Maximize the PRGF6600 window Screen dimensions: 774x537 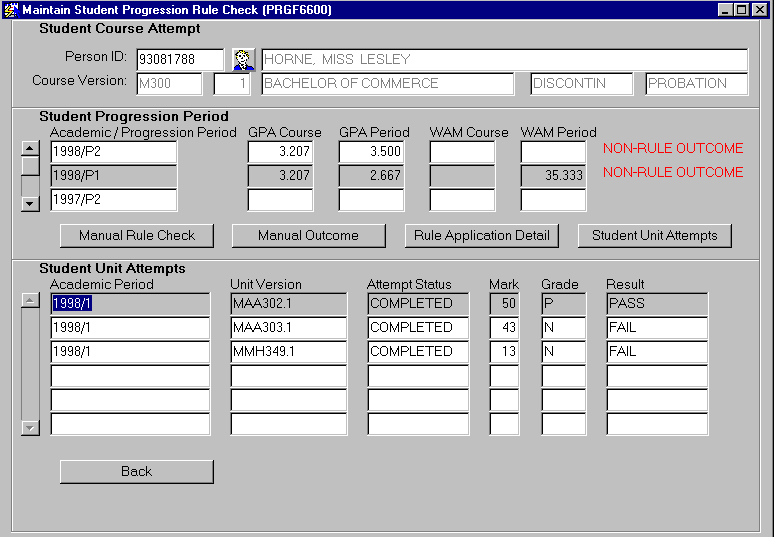[x=741, y=9]
